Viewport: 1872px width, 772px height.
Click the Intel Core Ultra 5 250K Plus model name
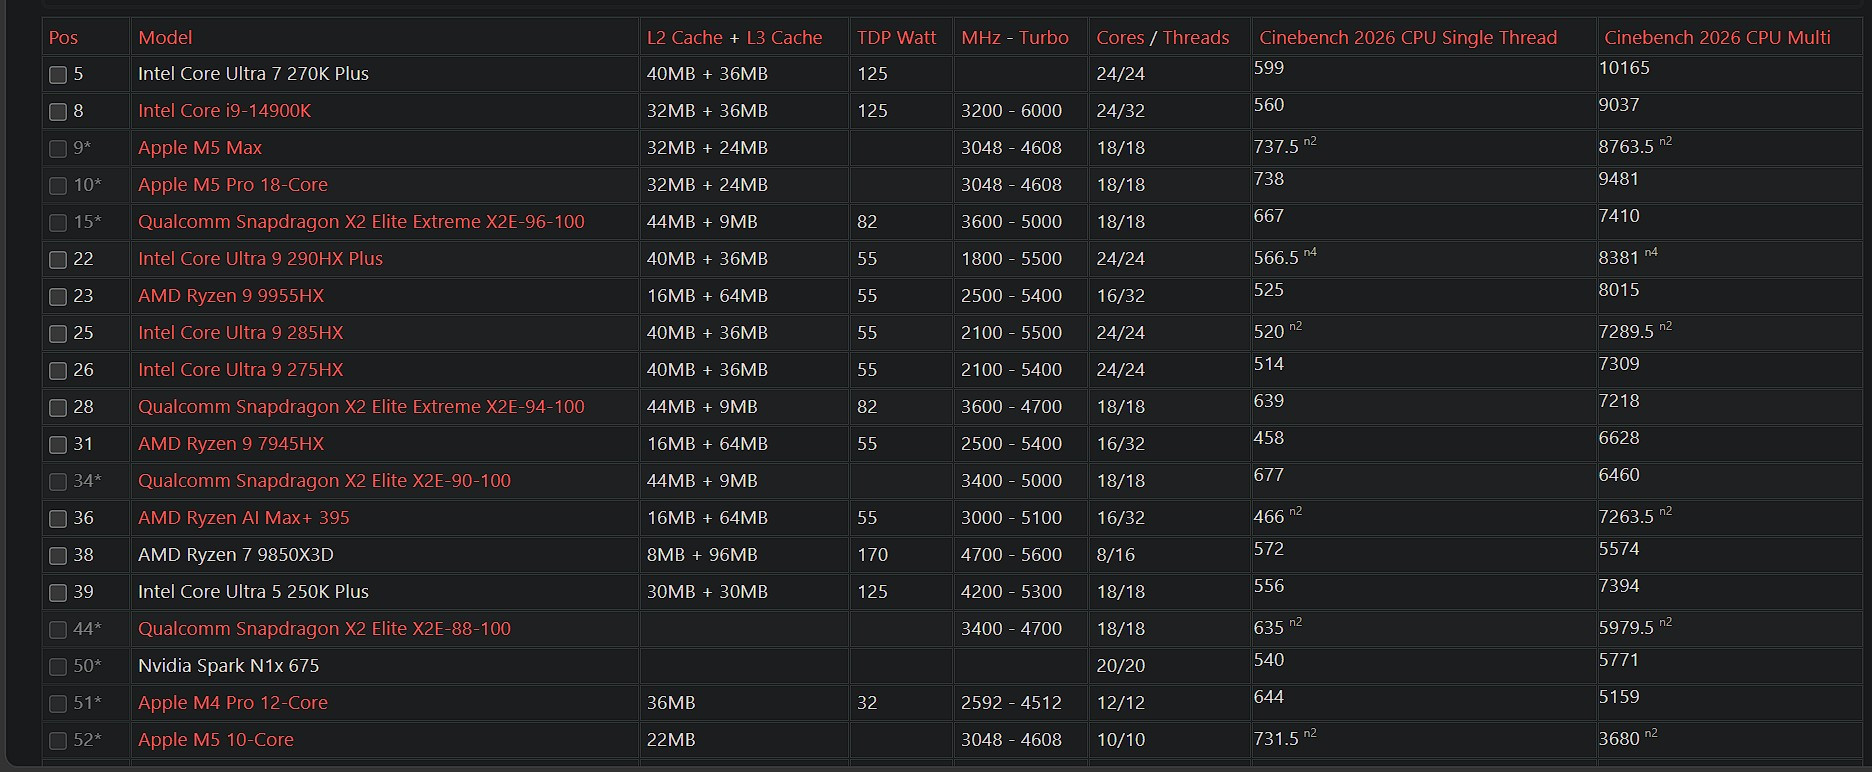[x=253, y=592]
